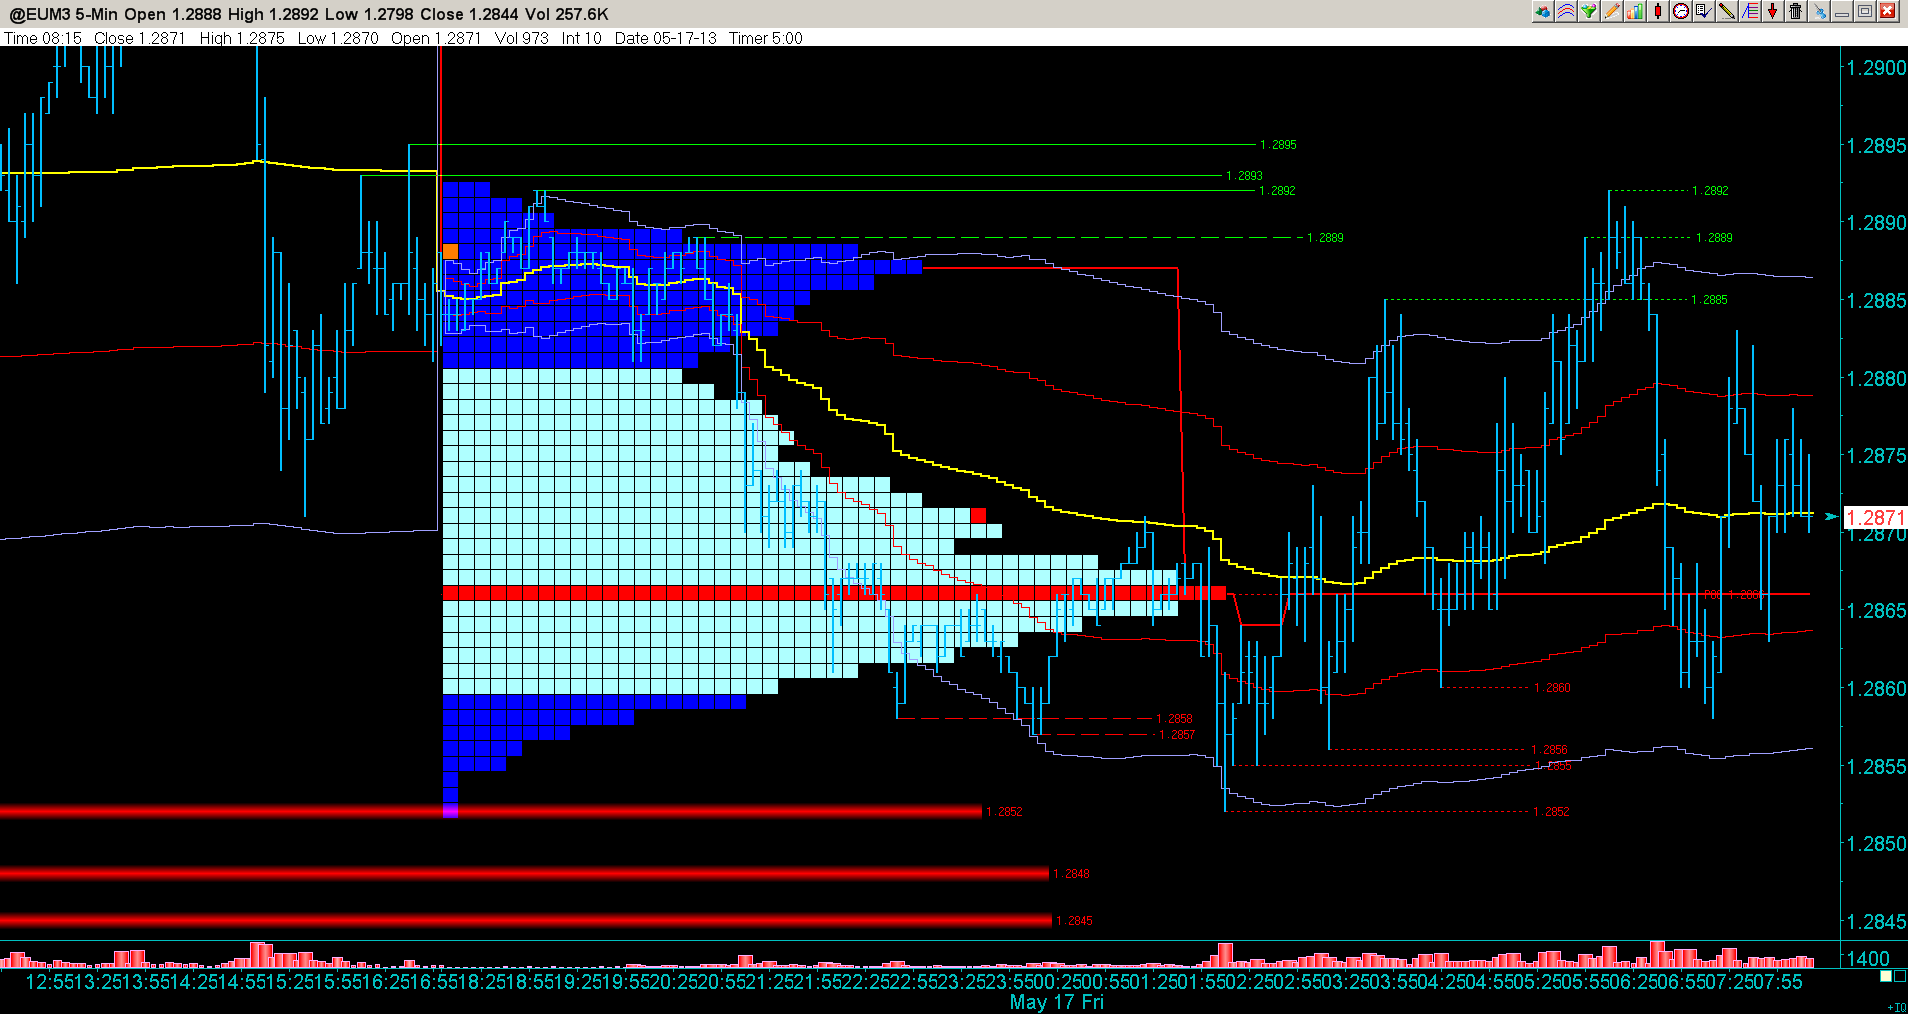Click the 1.2845 red band label
The image size is (1908, 1014).
coord(1074,921)
